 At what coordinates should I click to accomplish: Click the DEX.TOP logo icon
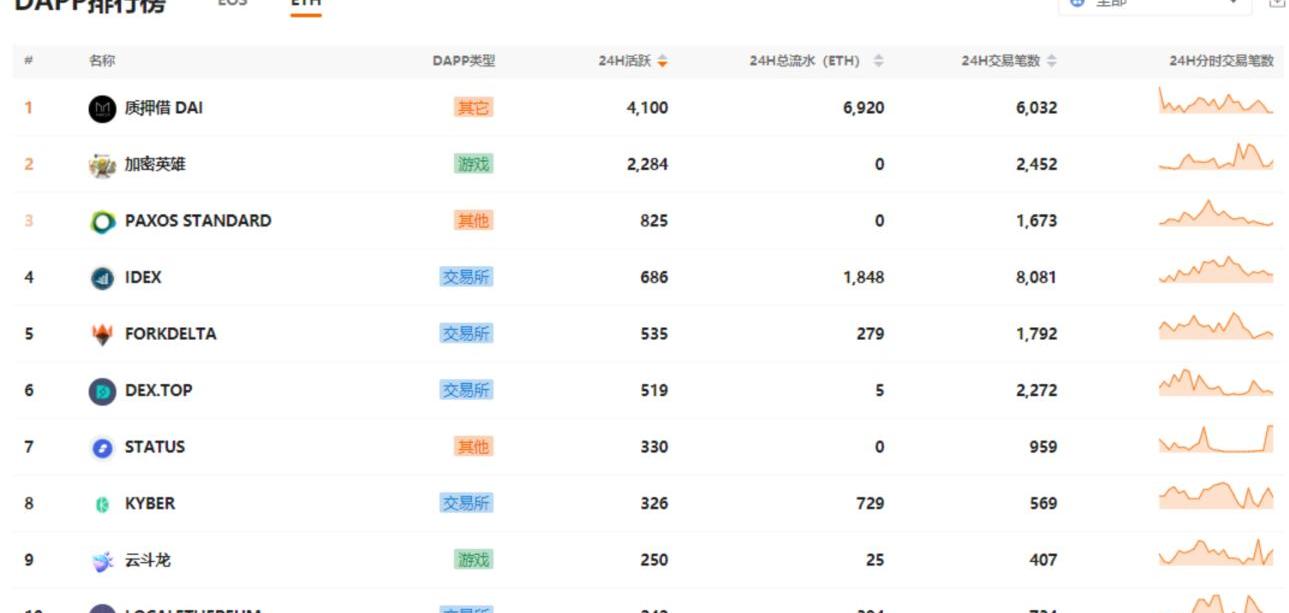click(102, 391)
